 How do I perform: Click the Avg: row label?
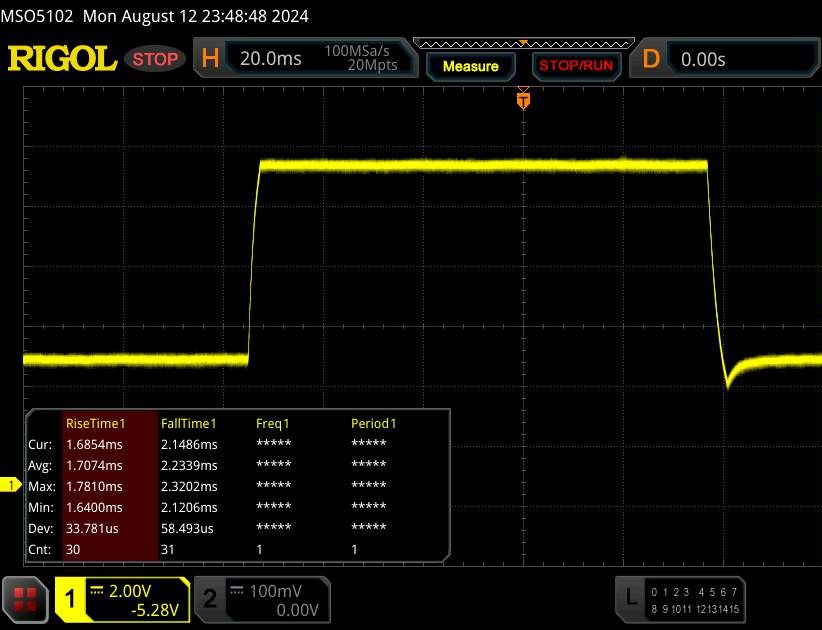tap(40, 465)
